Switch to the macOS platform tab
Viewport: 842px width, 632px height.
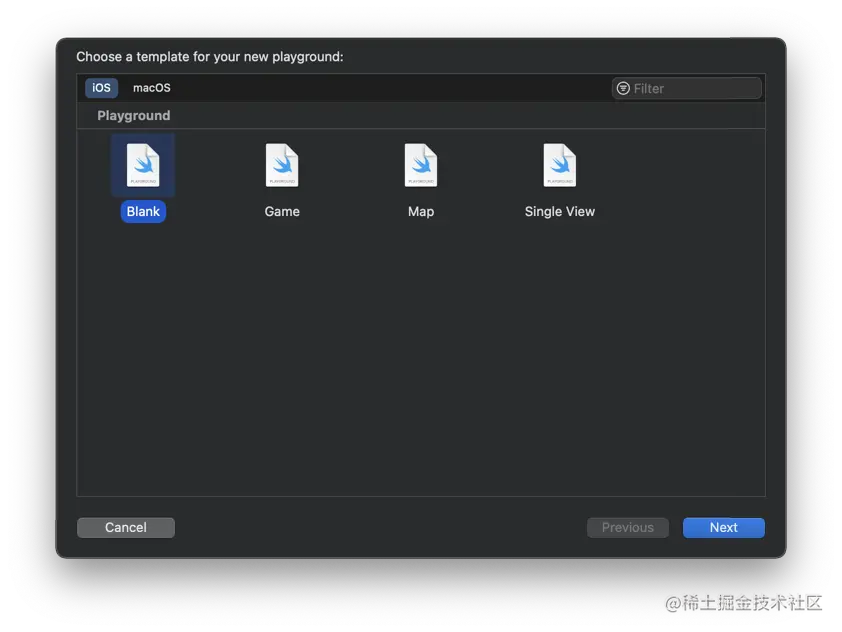151,88
